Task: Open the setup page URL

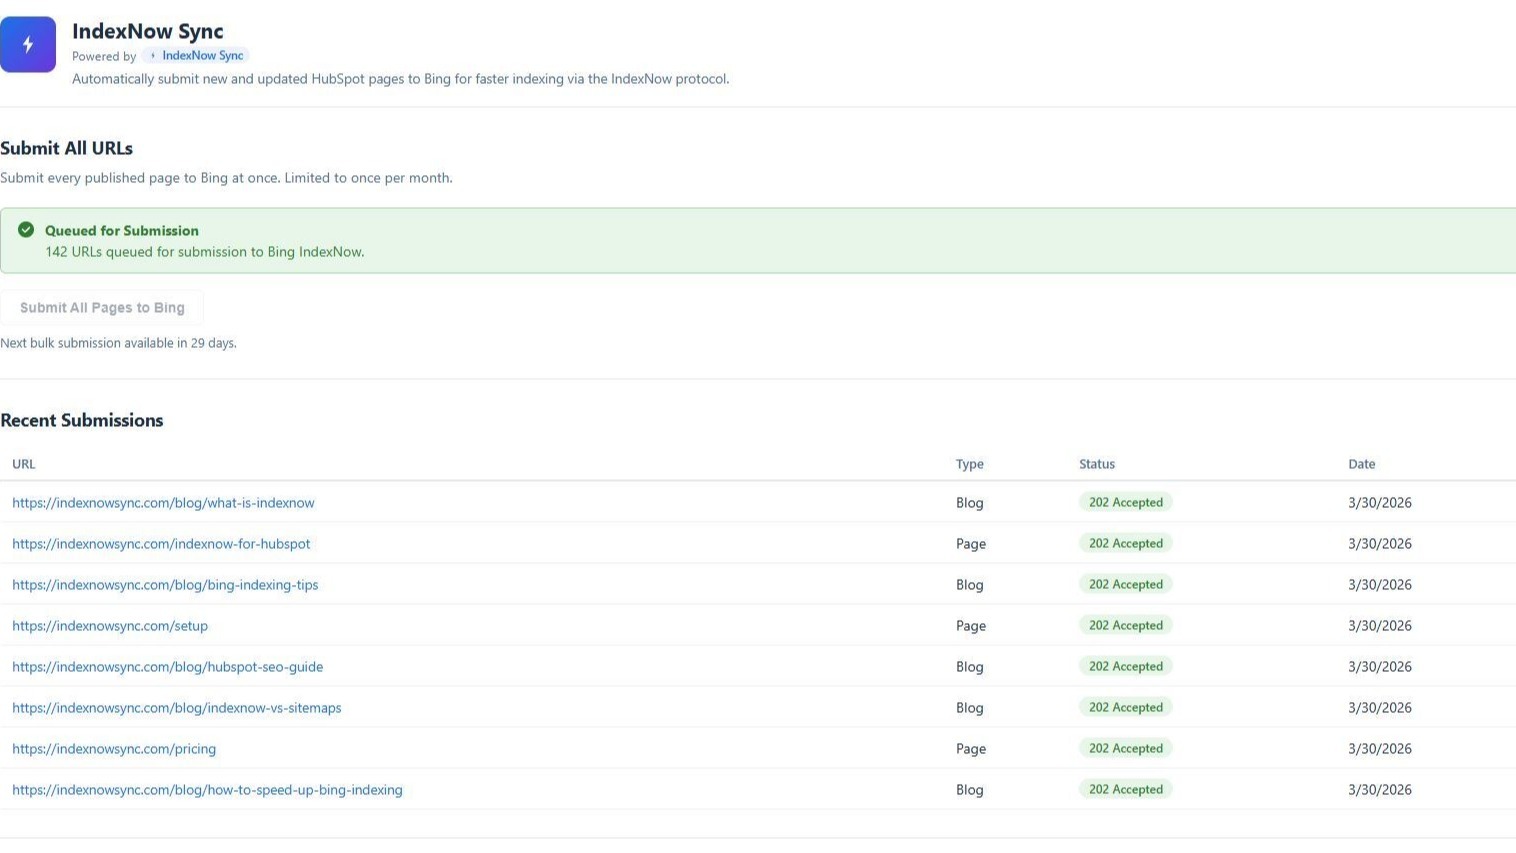Action: (110, 626)
